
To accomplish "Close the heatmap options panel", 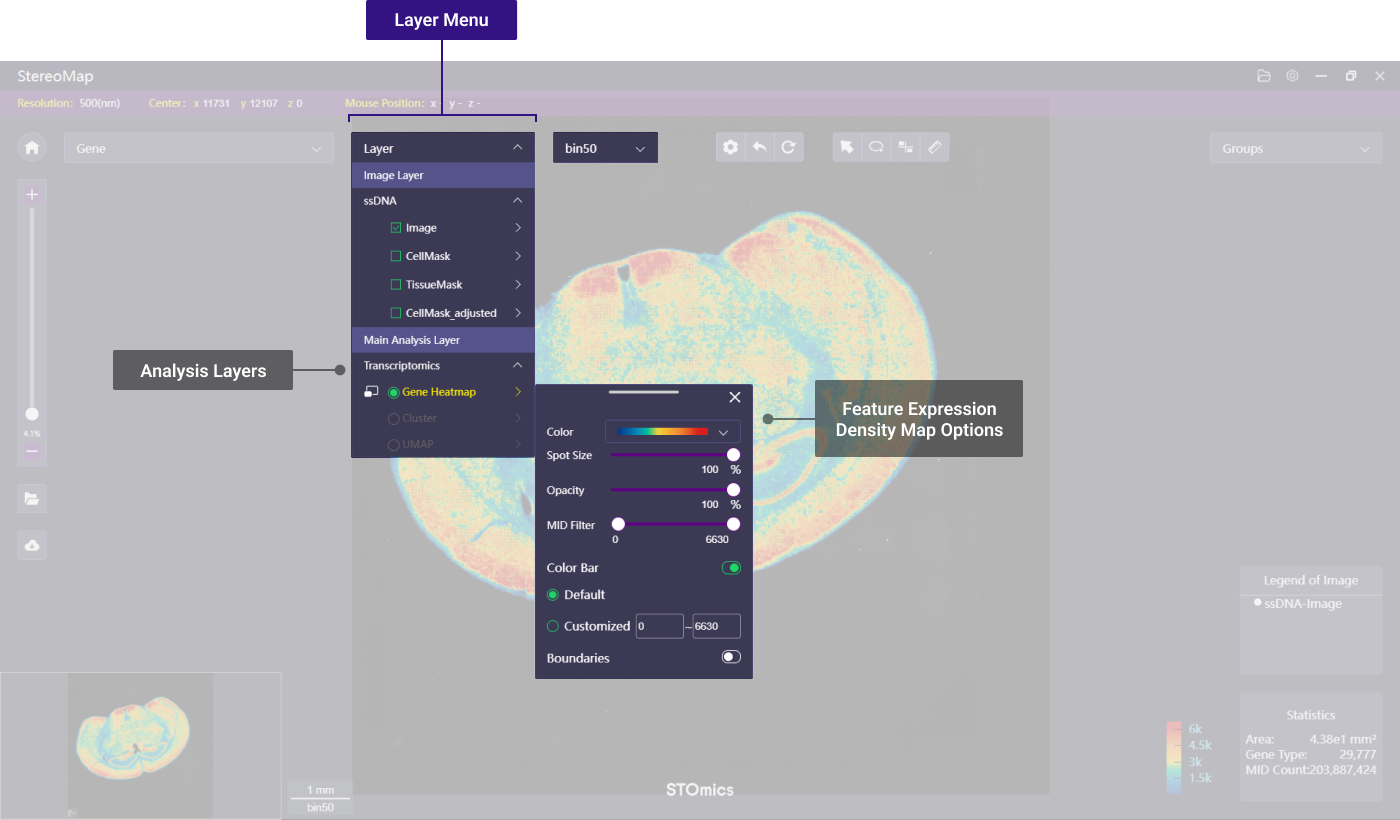I will click(735, 397).
